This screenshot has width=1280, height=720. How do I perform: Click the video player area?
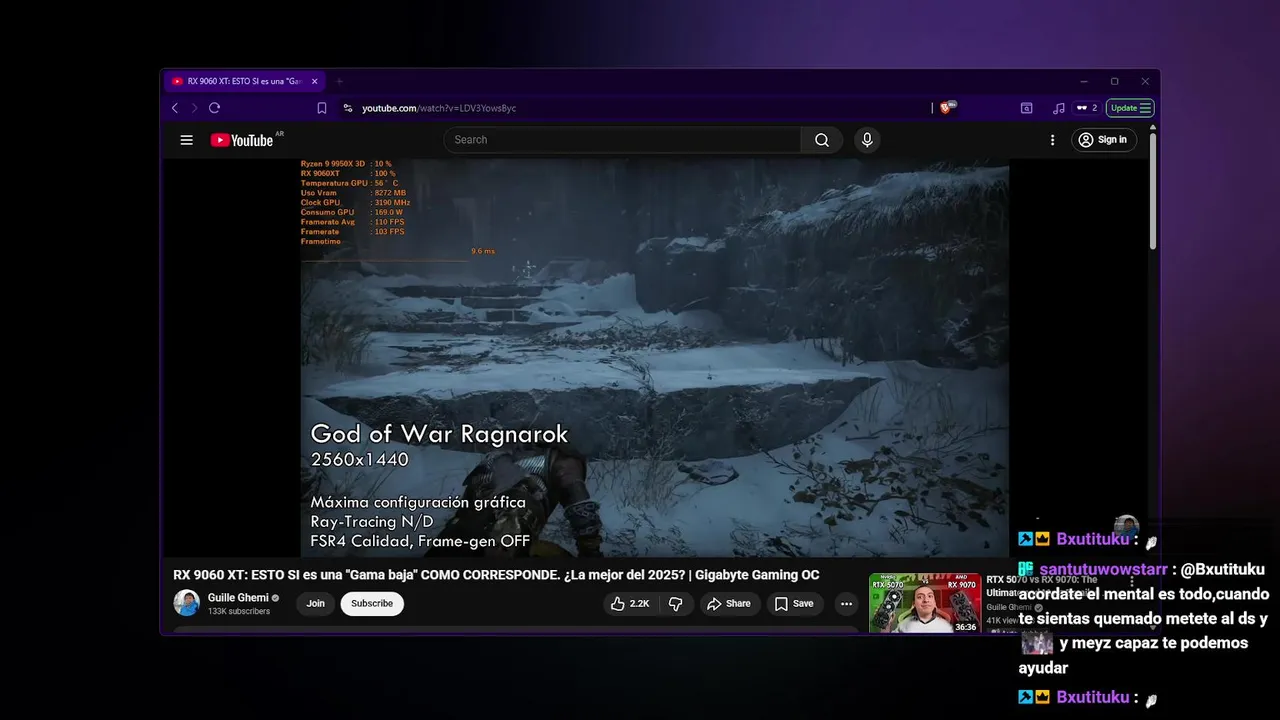point(655,358)
